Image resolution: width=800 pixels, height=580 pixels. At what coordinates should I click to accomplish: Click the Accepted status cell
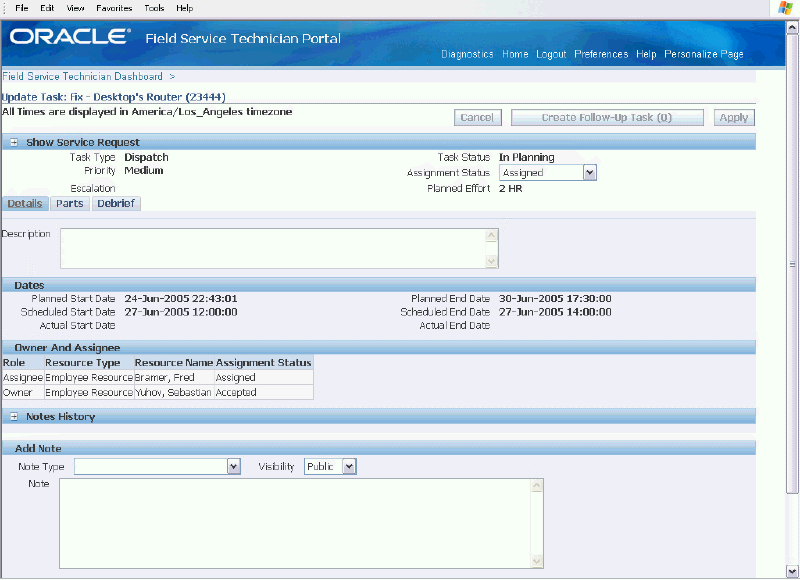tap(264, 392)
